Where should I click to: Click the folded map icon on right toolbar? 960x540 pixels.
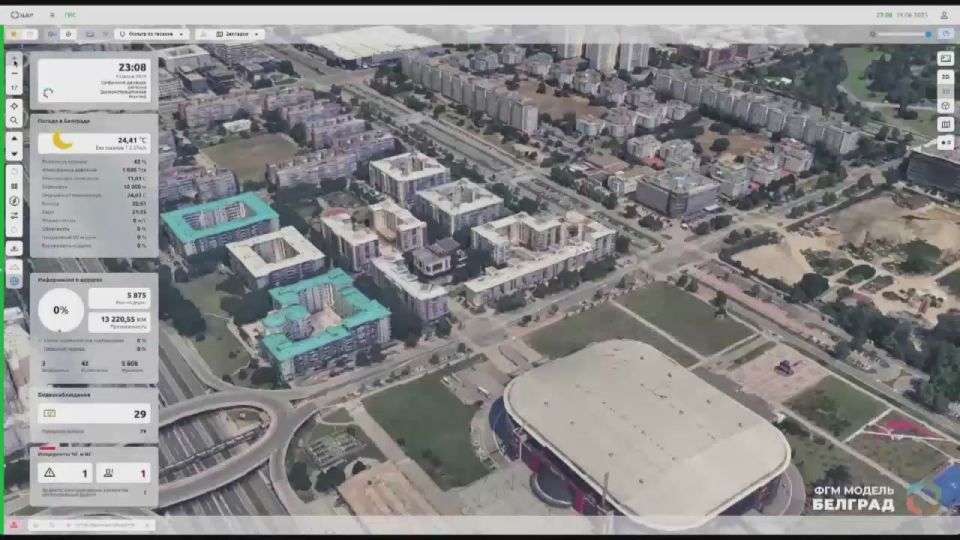coord(945,124)
